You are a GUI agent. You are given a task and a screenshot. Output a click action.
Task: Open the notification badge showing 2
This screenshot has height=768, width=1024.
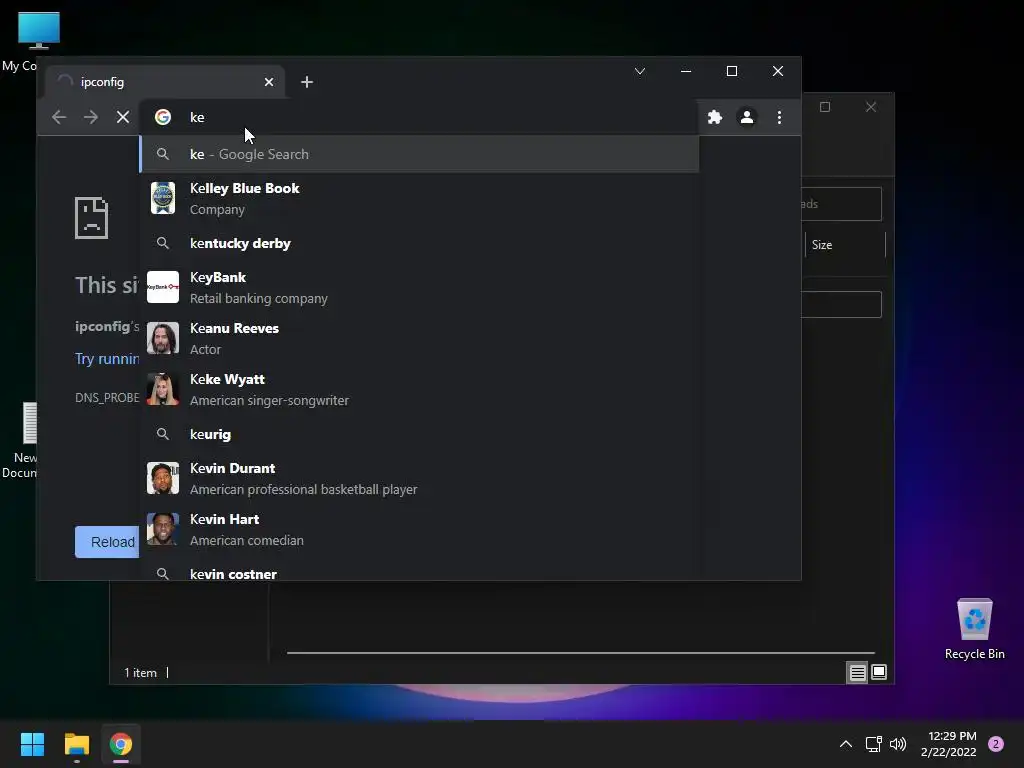tap(996, 744)
